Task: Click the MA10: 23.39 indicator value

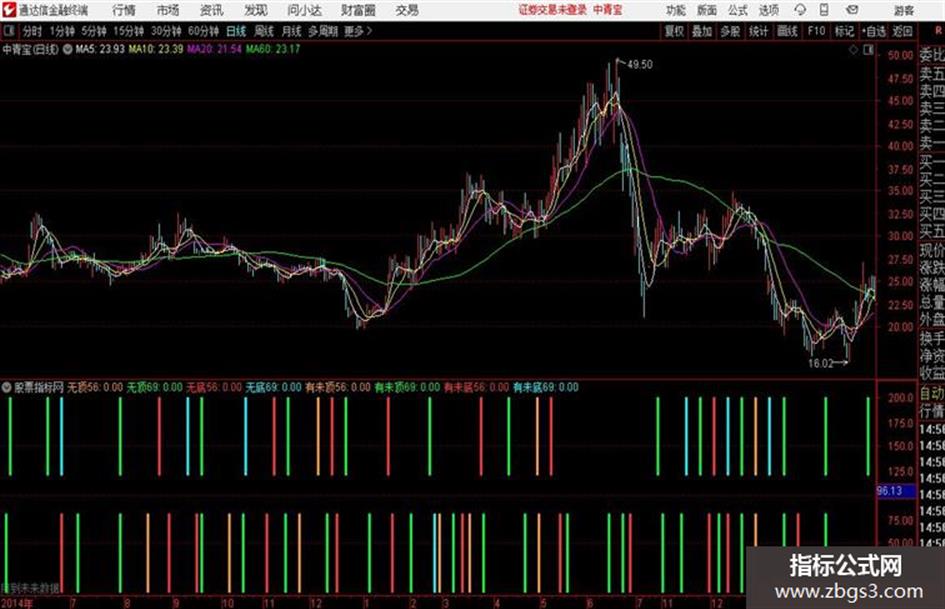Action: point(155,49)
